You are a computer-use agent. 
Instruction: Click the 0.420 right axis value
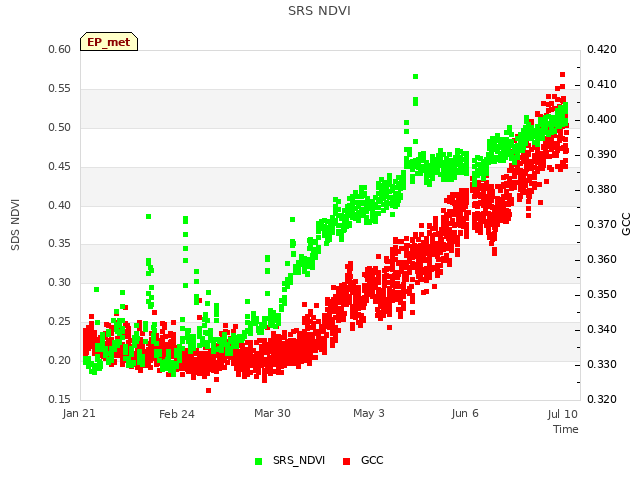[602, 49]
